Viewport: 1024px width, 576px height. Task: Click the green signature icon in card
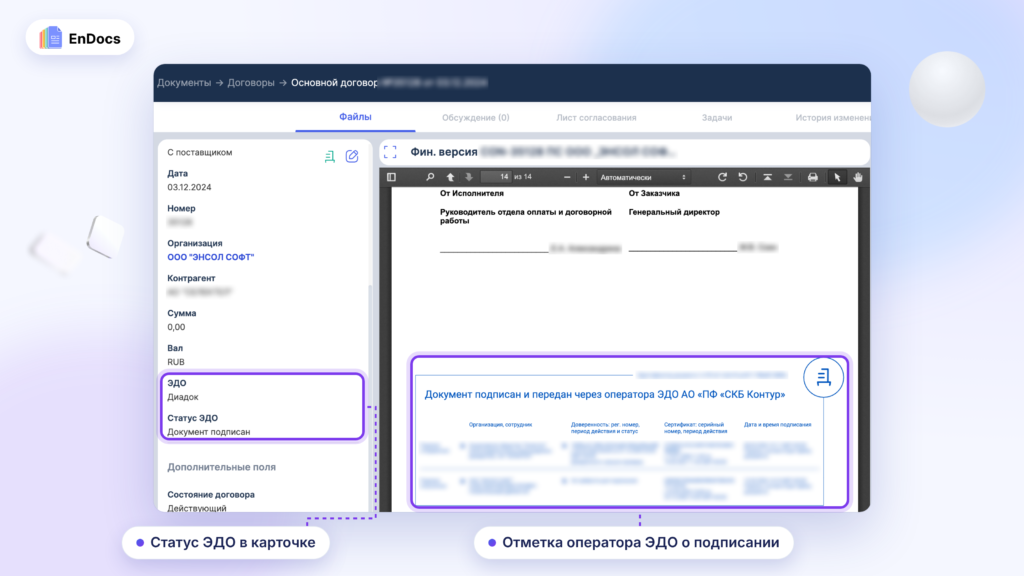330,156
